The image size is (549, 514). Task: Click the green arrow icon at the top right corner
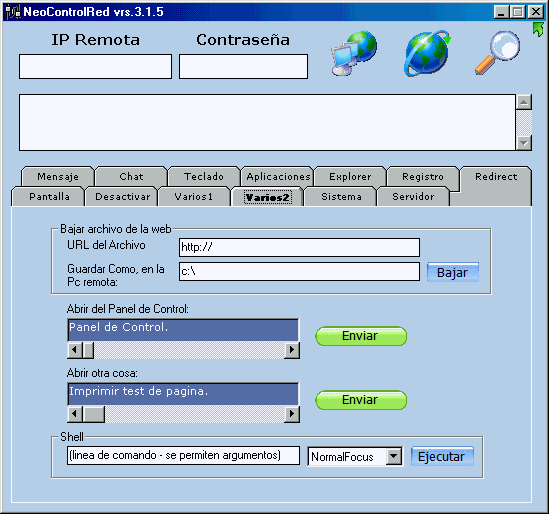click(x=538, y=29)
